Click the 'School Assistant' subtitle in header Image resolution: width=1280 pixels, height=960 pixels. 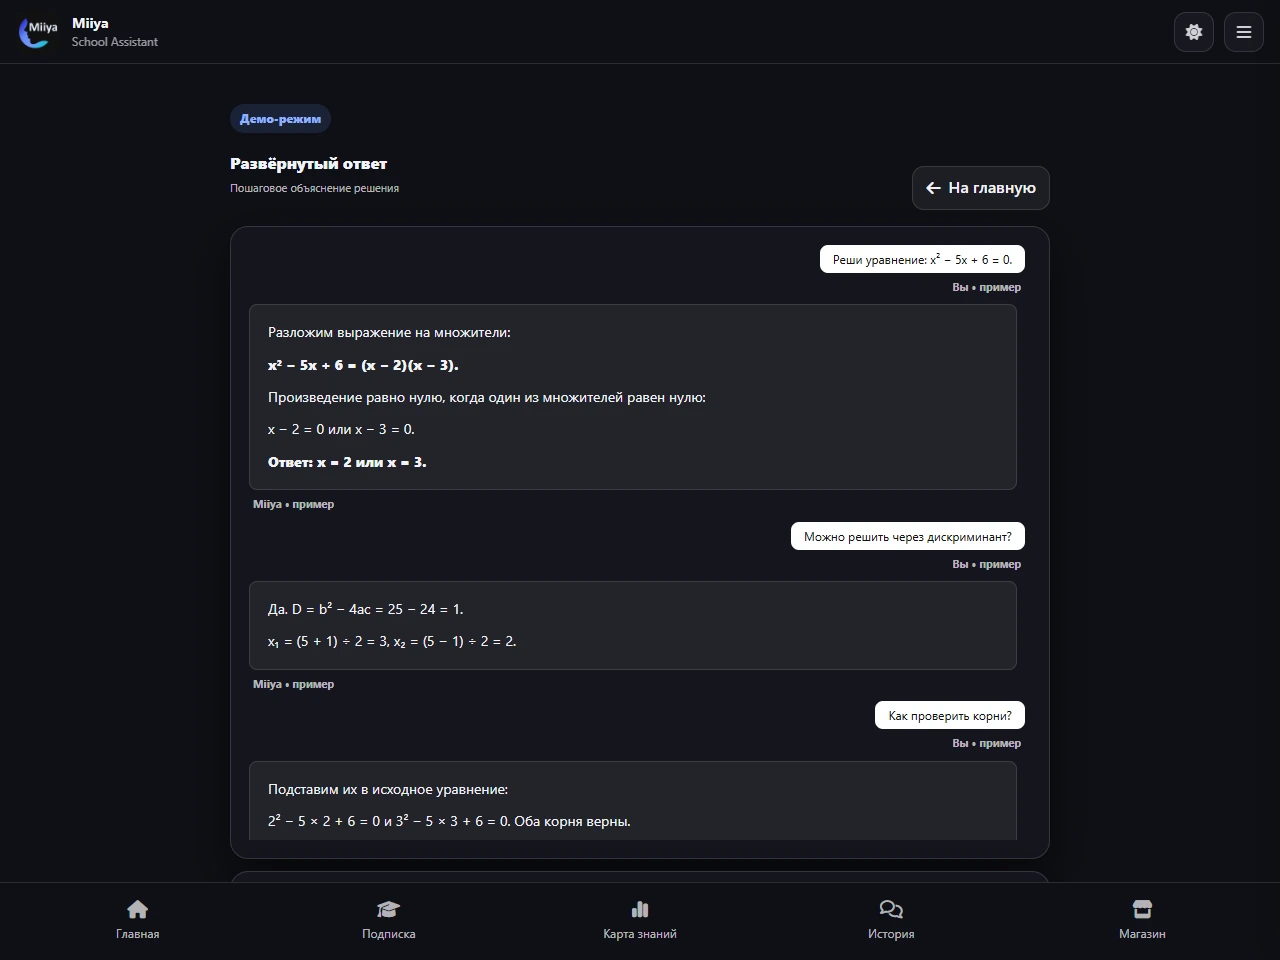[x=115, y=42]
